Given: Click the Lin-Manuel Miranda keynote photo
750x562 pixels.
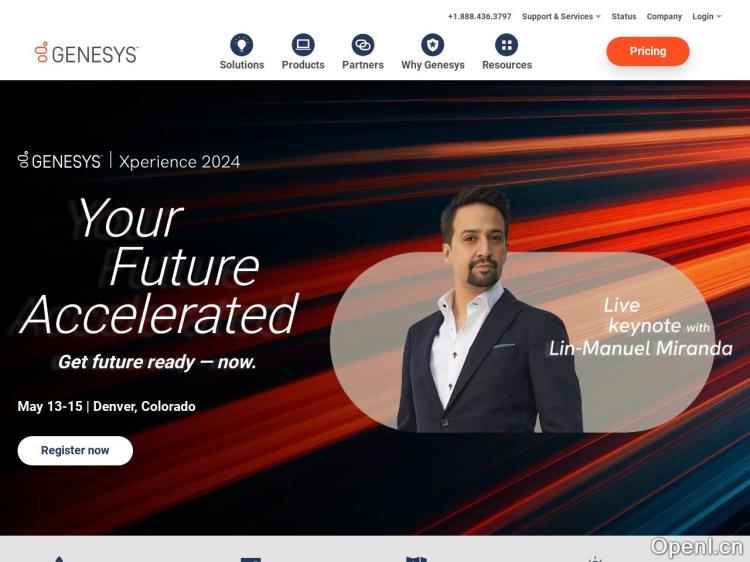Looking at the screenshot, I should click(488, 311).
